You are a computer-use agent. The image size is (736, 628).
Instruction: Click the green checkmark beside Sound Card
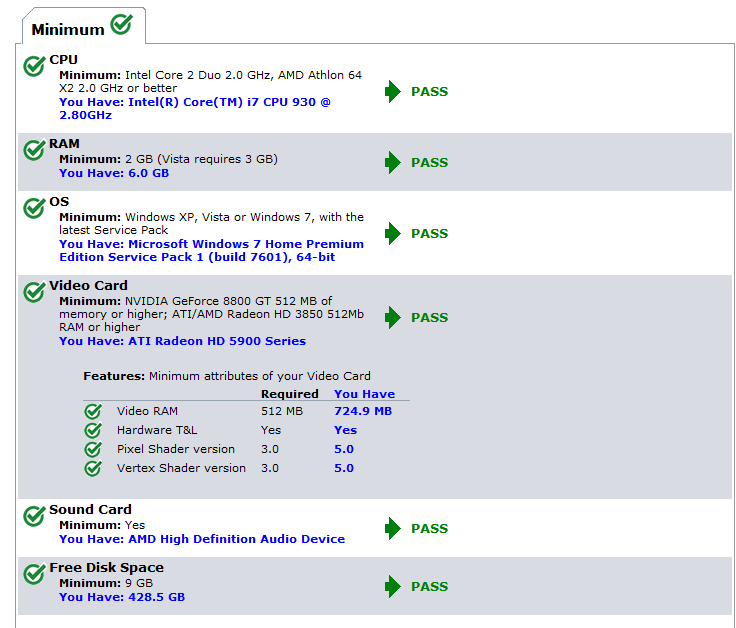click(34, 516)
